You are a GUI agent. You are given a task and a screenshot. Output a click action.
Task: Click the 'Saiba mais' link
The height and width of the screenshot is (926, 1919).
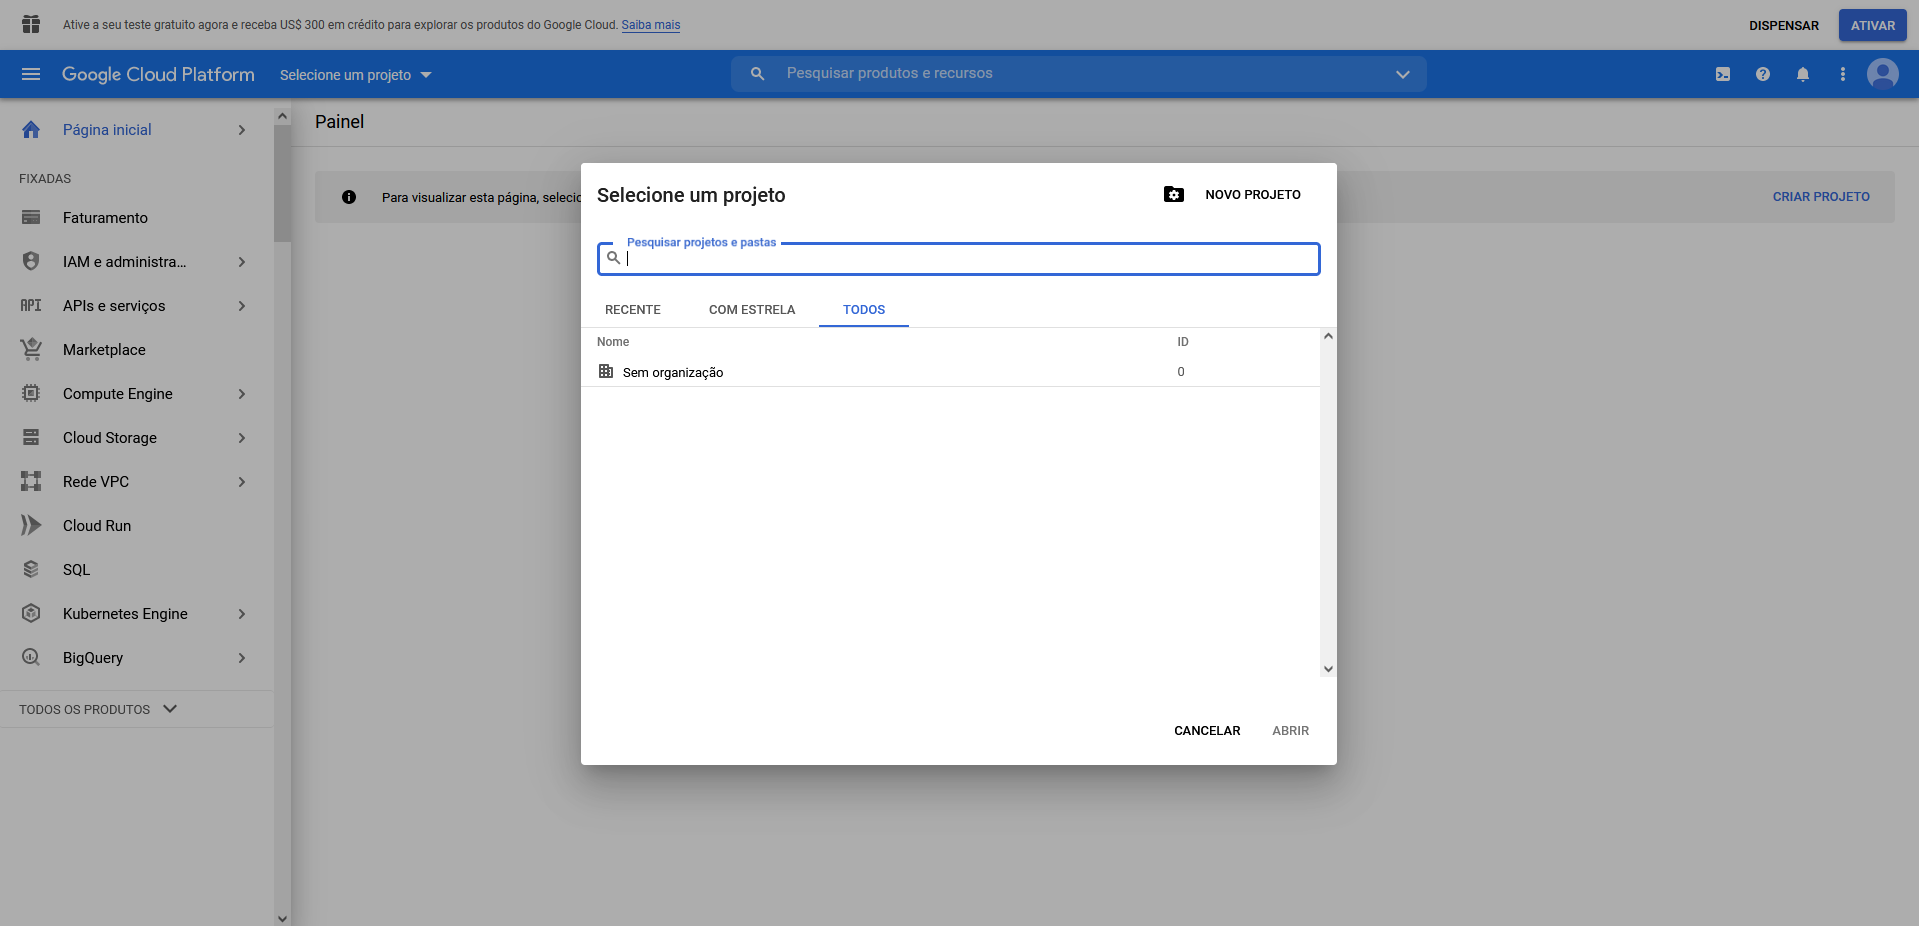point(650,25)
